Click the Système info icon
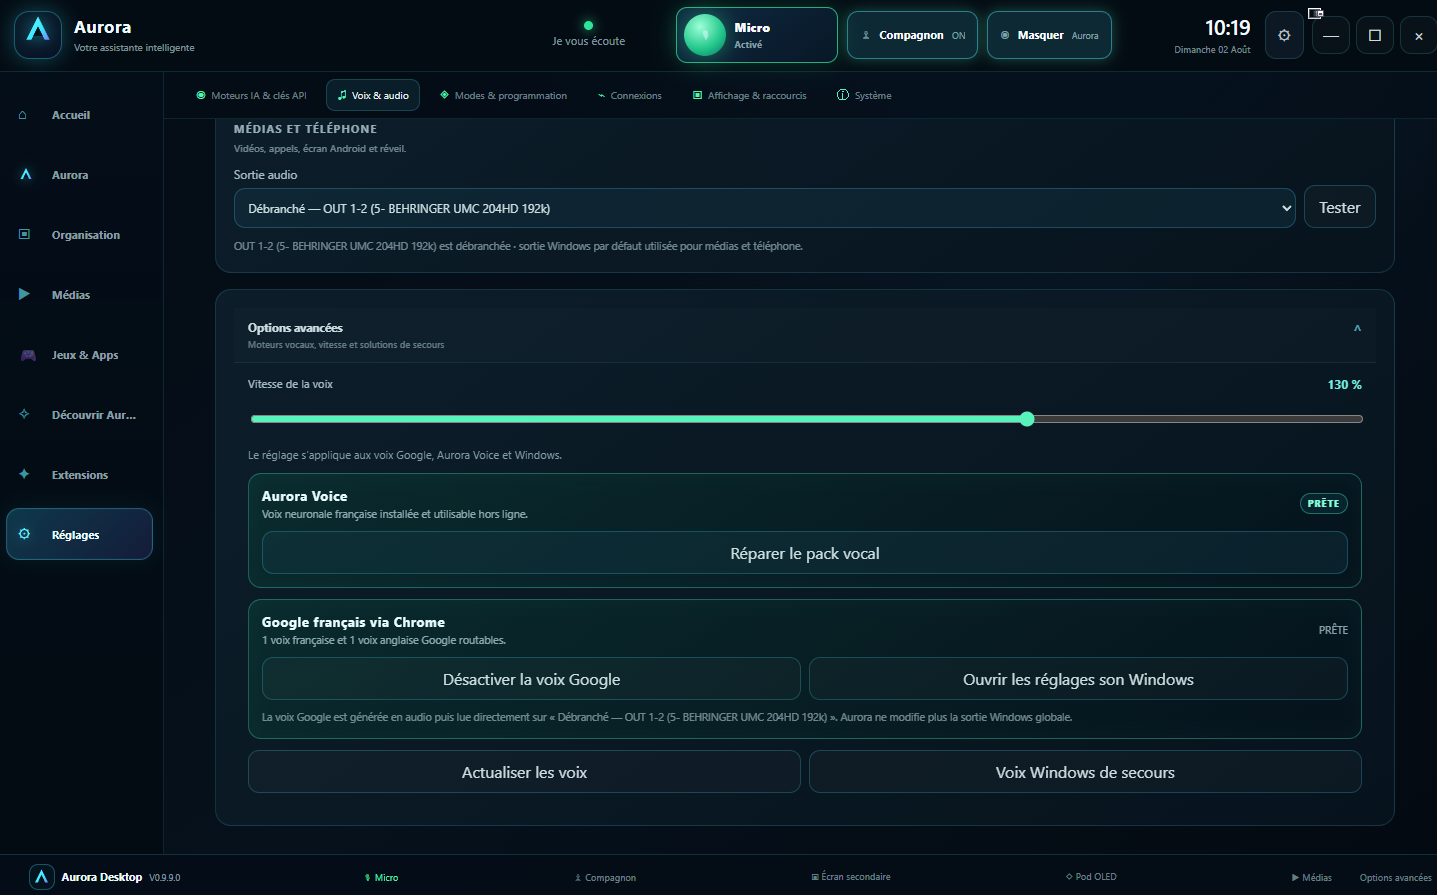 point(843,95)
